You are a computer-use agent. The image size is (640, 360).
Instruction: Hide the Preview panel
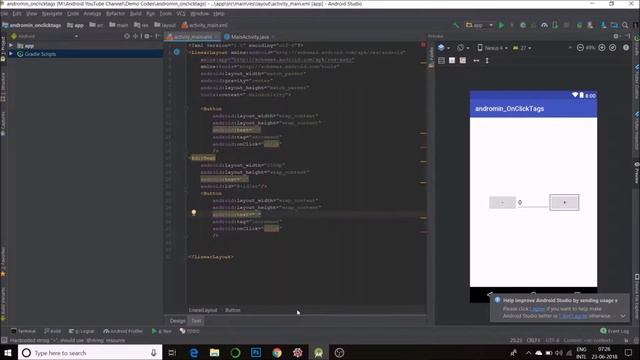point(627,36)
